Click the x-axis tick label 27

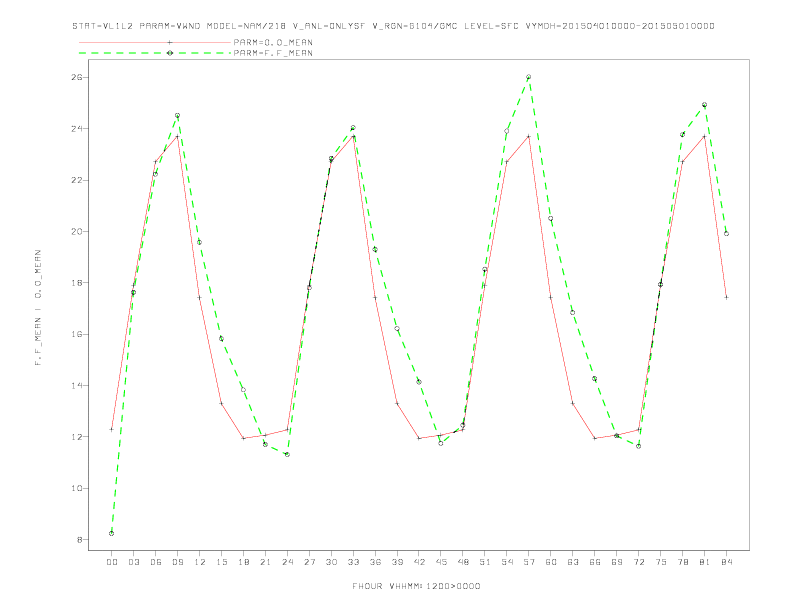309,562
